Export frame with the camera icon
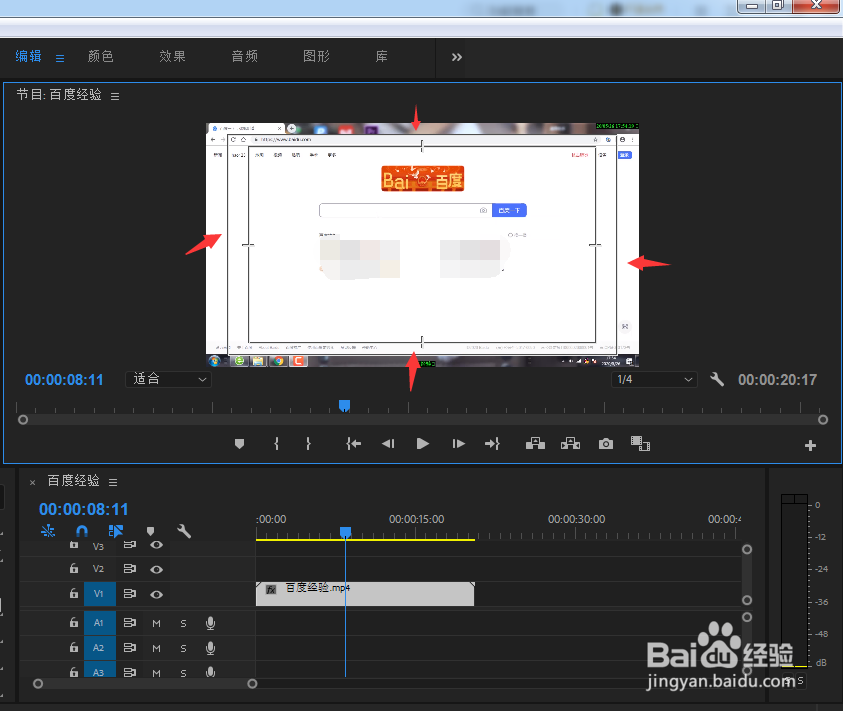Image resolution: width=843 pixels, height=711 pixels. coord(606,444)
